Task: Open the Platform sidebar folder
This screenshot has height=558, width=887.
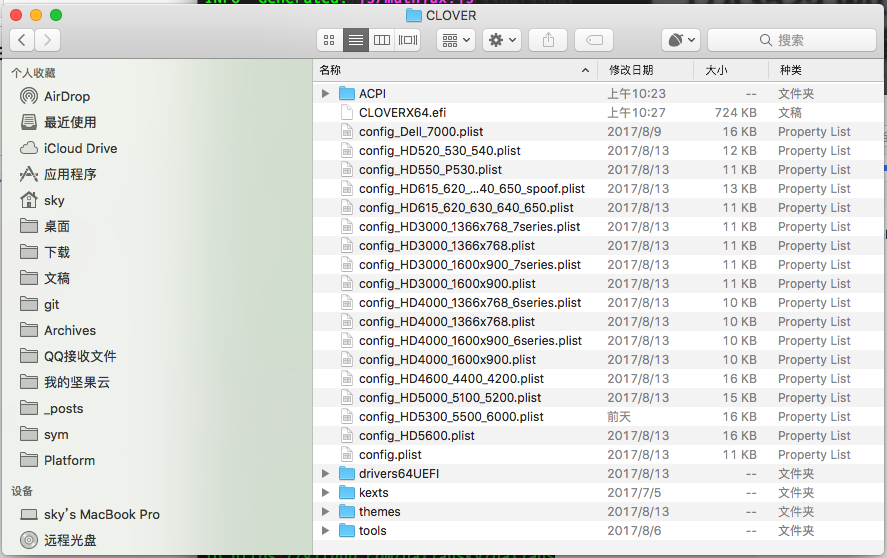Action: pyautogui.click(x=57, y=461)
